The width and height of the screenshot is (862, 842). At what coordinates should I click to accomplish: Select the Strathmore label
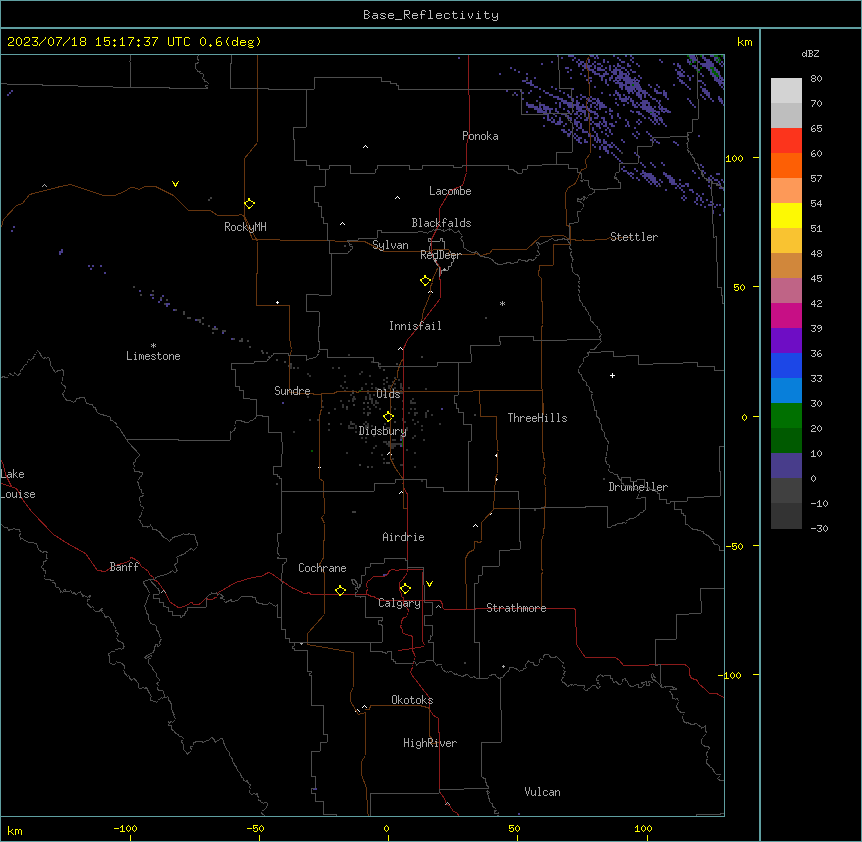[516, 608]
